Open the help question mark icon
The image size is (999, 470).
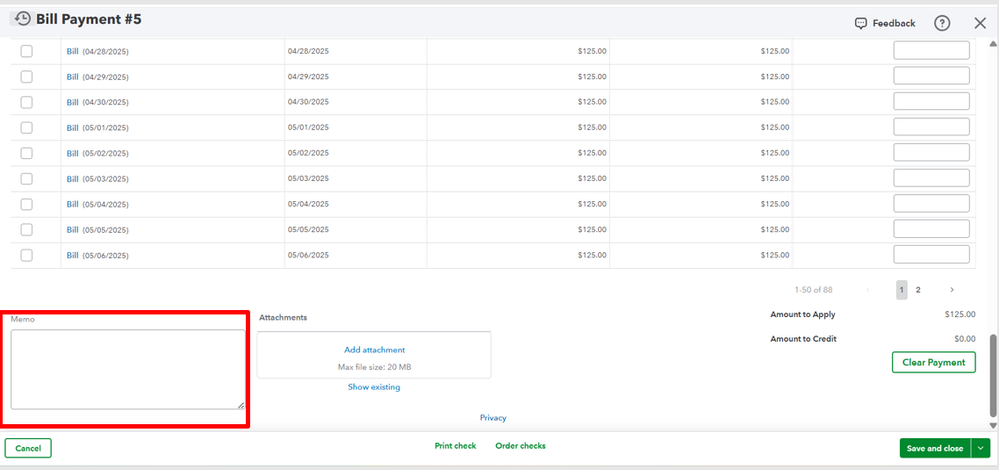click(942, 24)
